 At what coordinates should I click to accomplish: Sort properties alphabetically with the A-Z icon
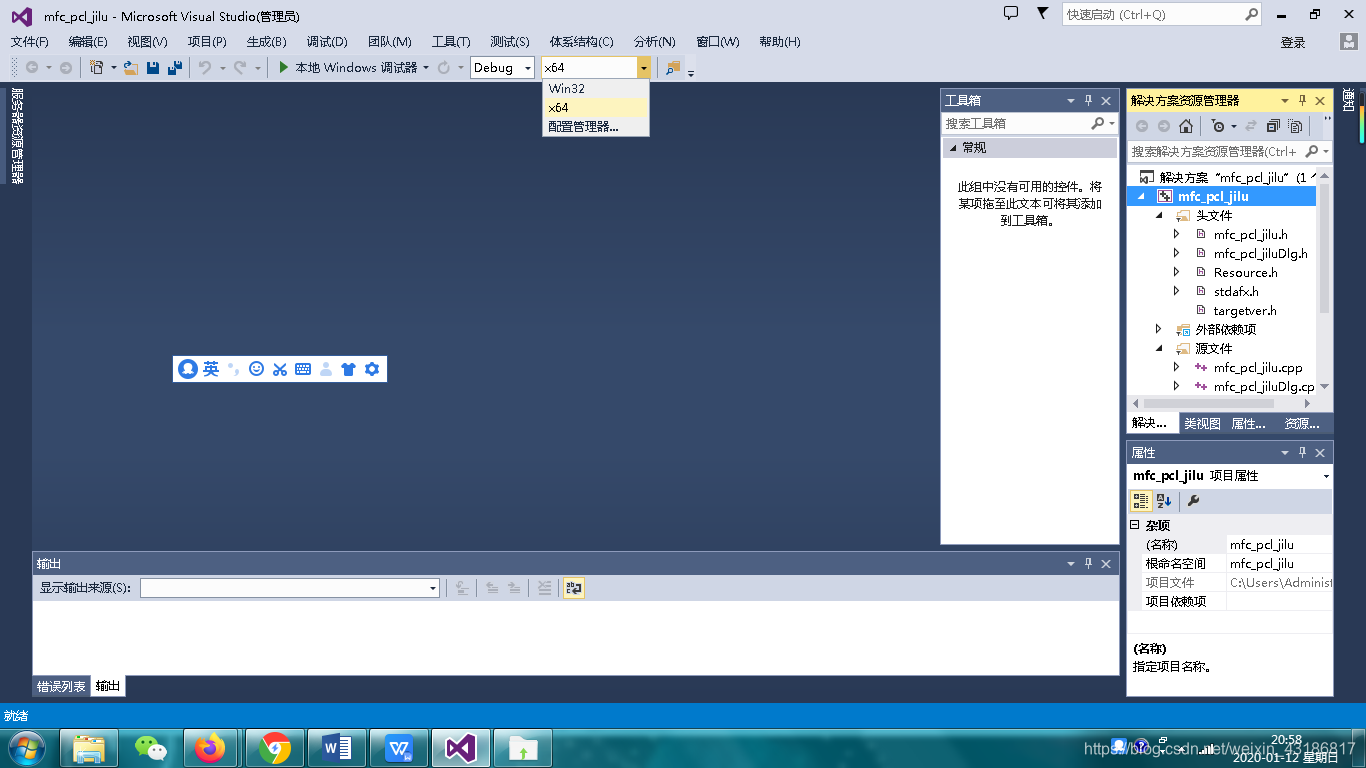[x=1161, y=501]
